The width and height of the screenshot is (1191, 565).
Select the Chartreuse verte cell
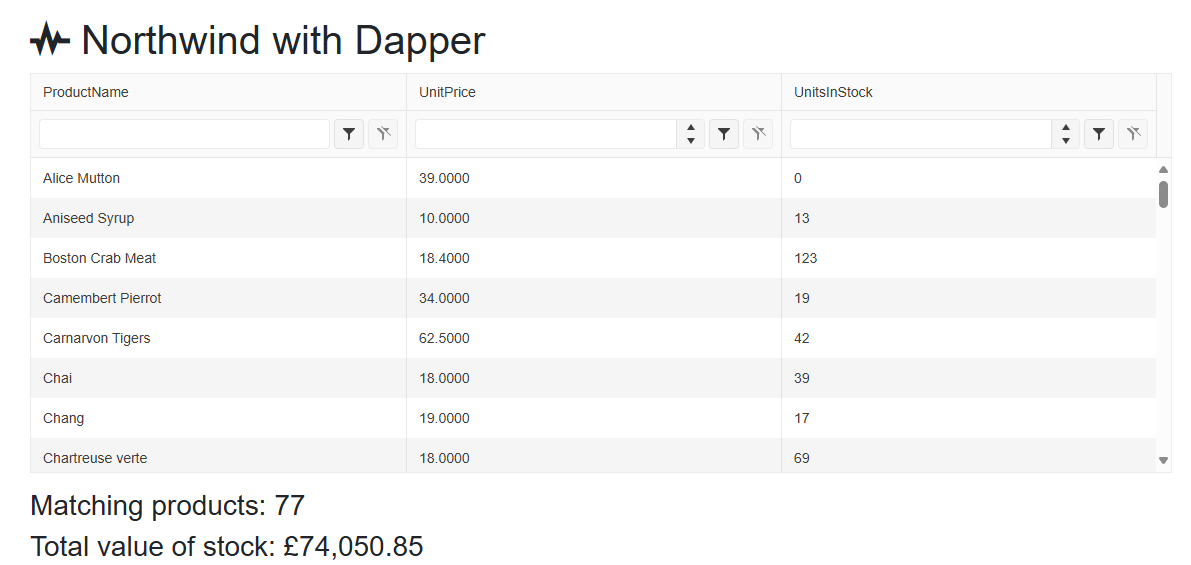click(x=219, y=456)
